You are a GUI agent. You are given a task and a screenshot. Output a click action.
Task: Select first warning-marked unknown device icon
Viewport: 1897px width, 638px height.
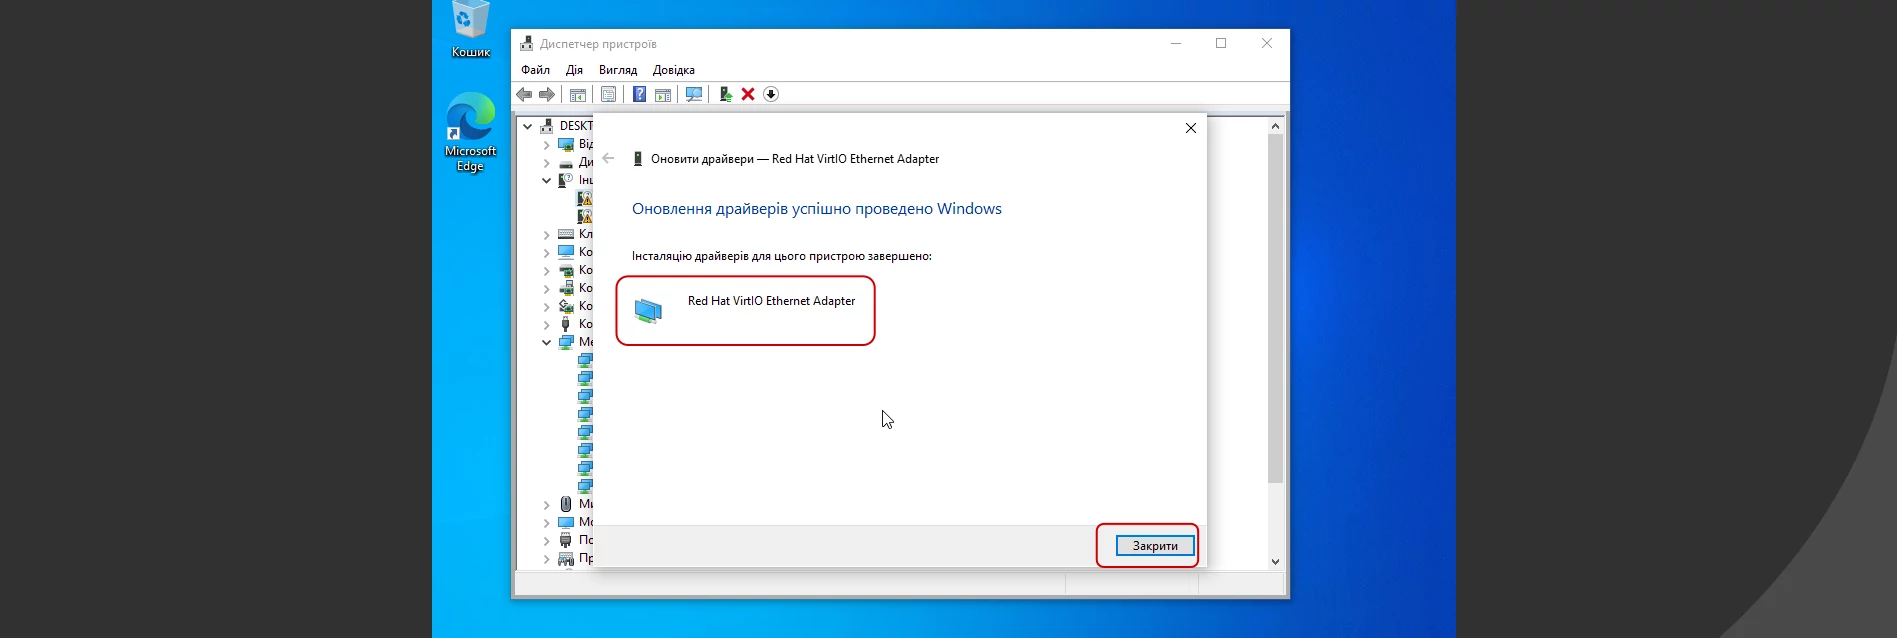[585, 198]
